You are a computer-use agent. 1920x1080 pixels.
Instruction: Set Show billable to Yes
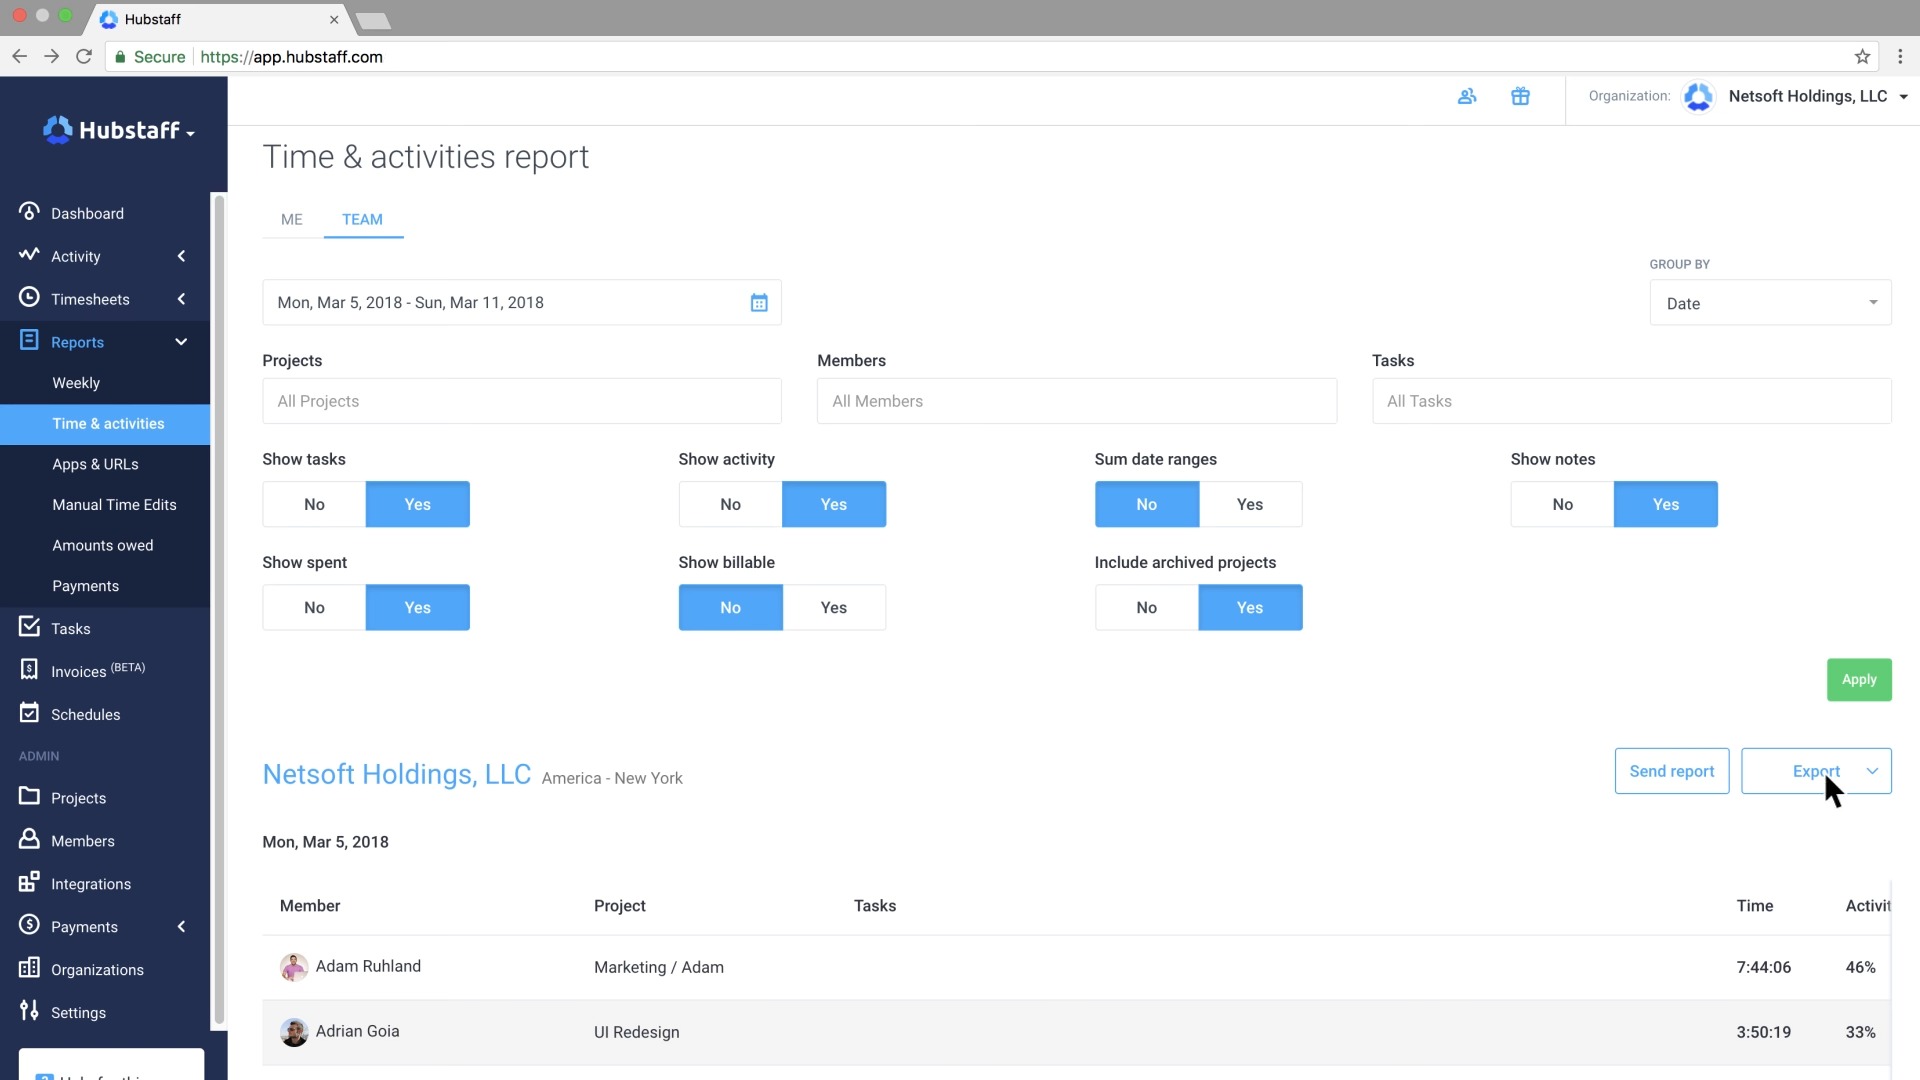click(834, 607)
